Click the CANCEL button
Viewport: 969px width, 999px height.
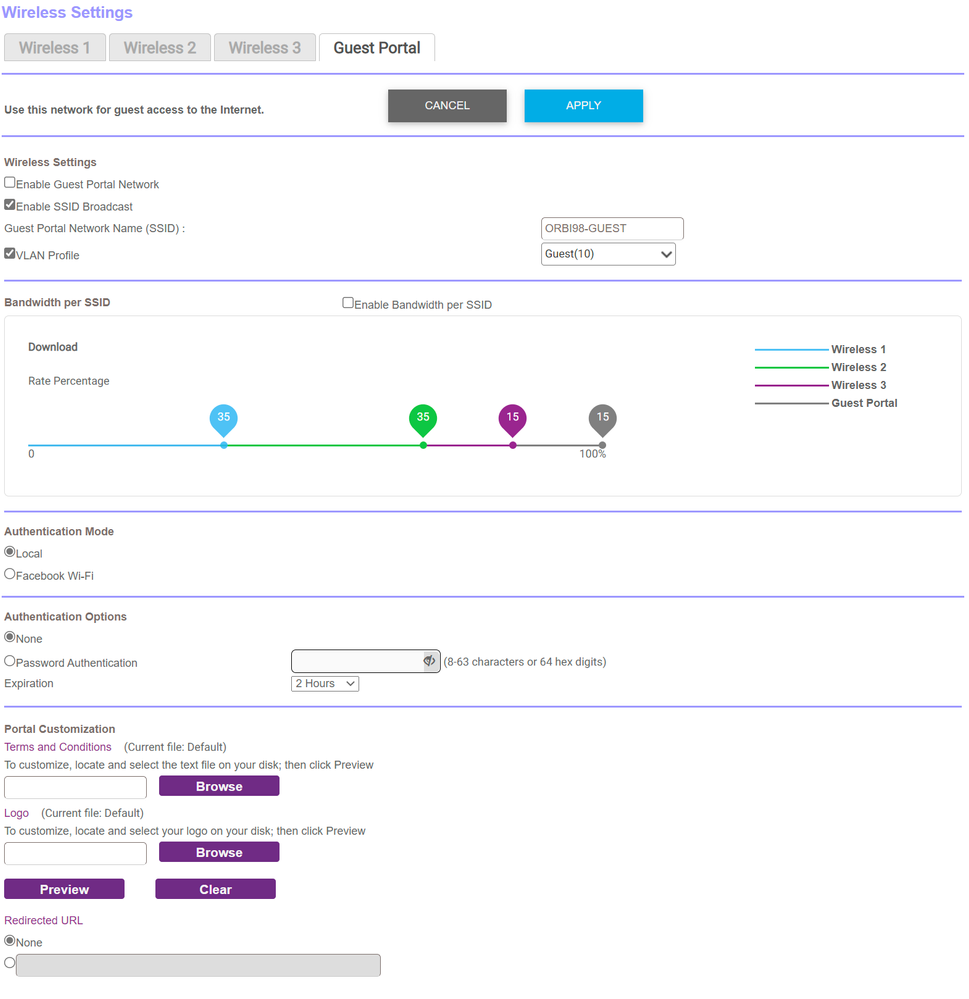pyautogui.click(x=447, y=106)
